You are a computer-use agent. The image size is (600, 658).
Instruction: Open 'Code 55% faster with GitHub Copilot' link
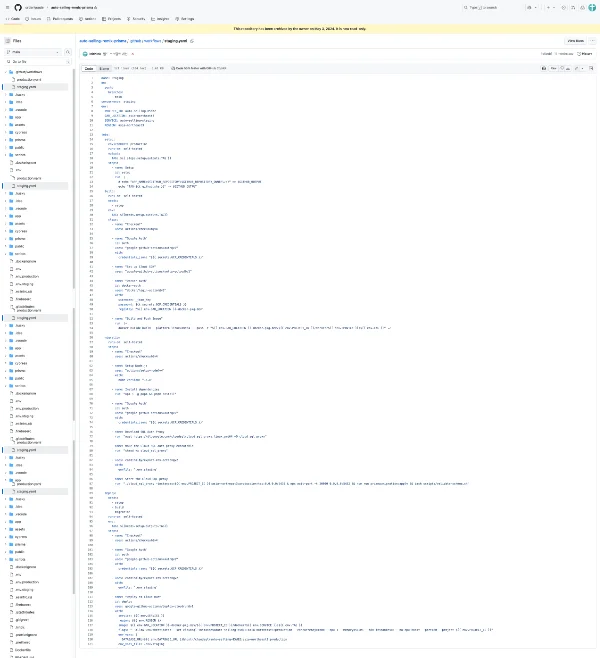198,68
